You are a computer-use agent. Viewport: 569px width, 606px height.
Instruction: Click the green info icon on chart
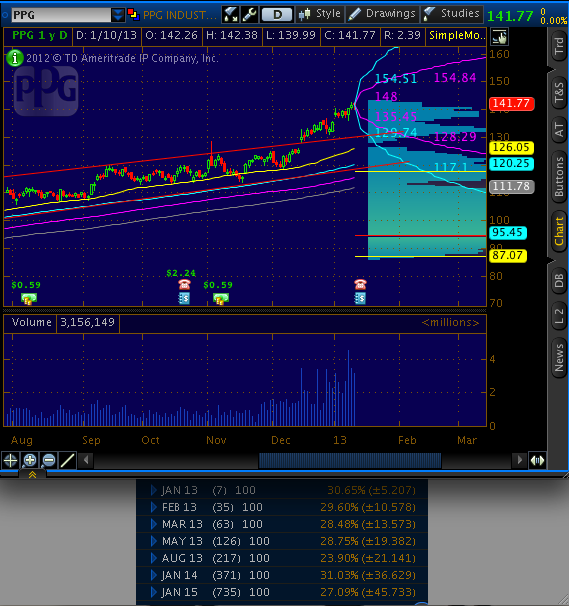(x=15, y=58)
